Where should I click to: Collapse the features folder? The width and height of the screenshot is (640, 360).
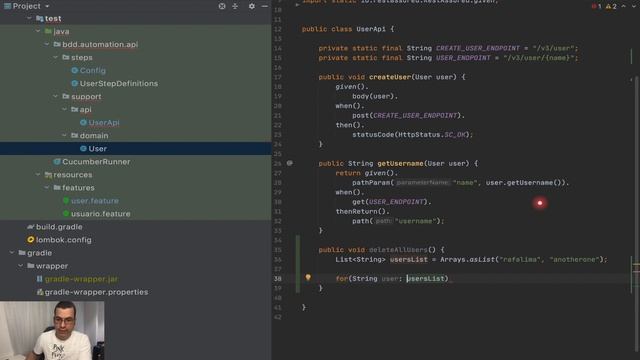point(47,188)
